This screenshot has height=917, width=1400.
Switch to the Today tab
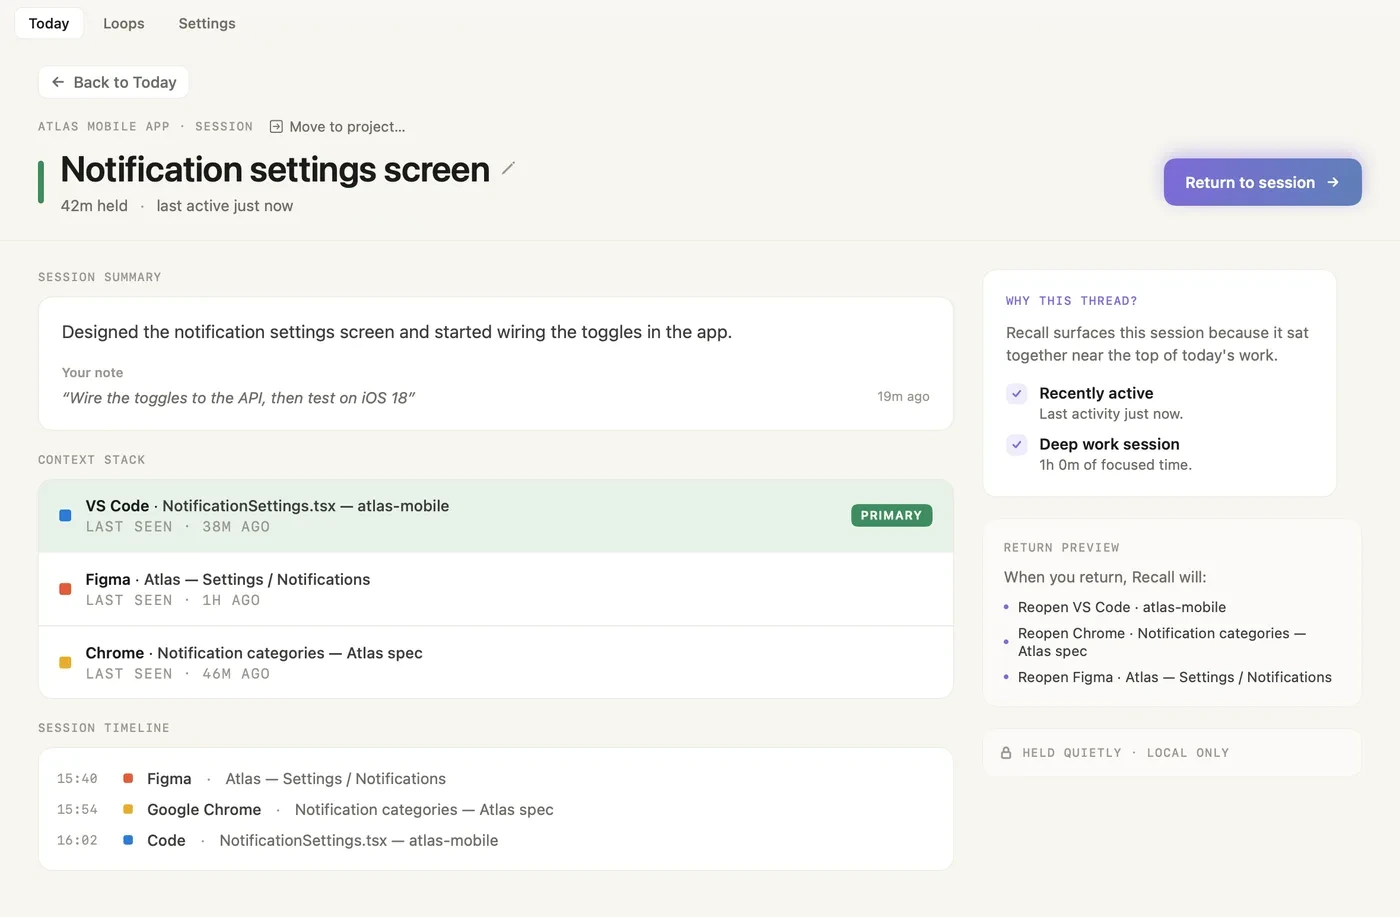pos(49,23)
